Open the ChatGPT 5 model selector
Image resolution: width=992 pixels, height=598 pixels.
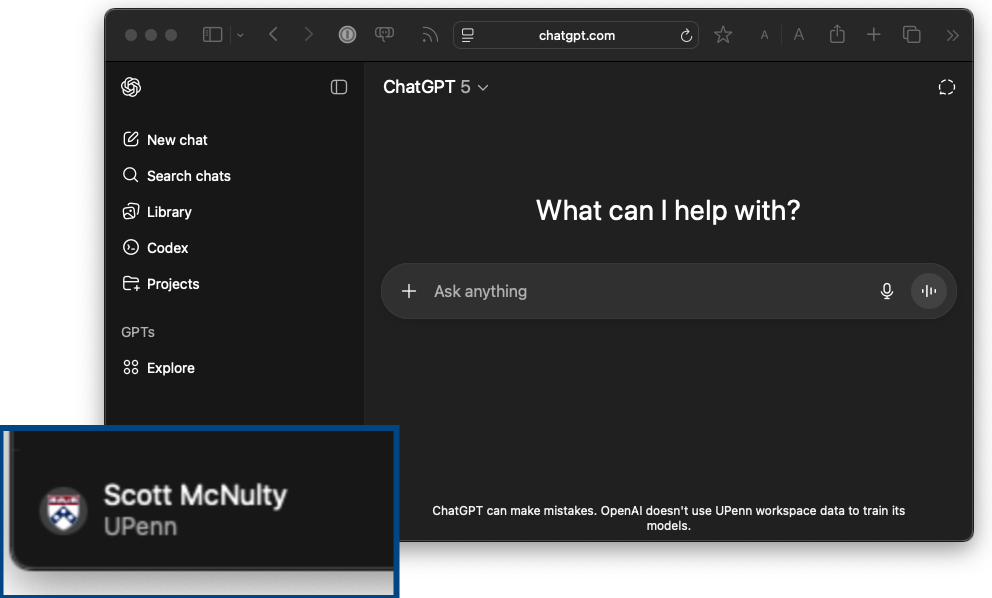435,87
